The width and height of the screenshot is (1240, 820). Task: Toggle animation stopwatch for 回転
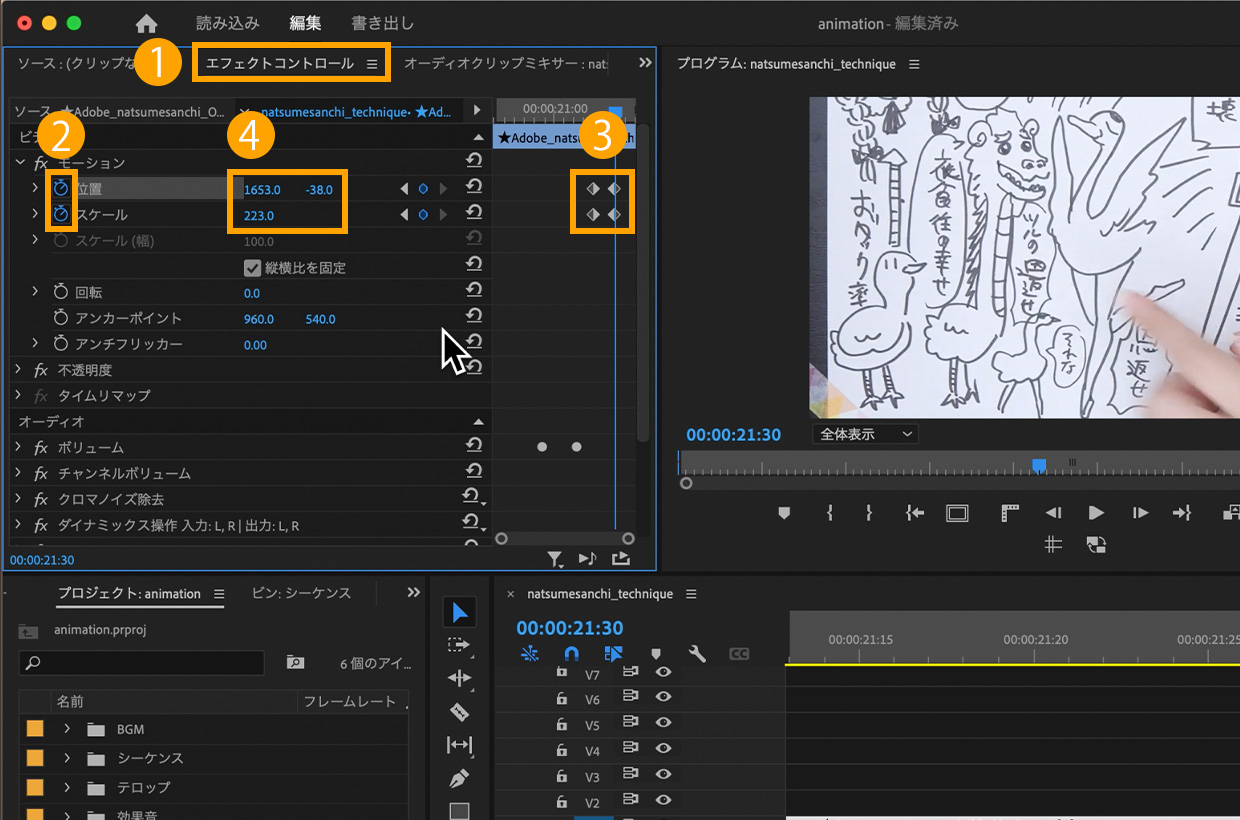tap(62, 292)
